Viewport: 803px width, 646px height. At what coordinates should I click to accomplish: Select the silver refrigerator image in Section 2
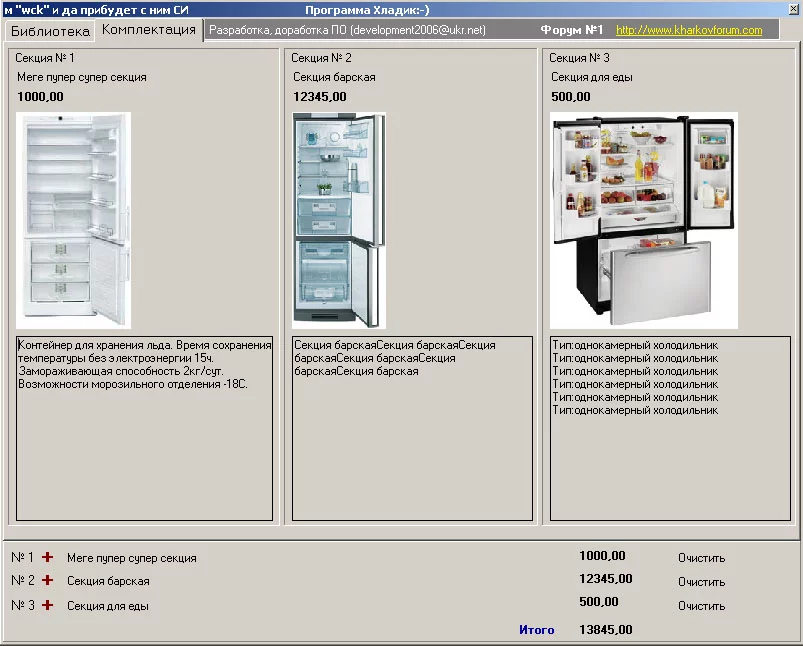tap(339, 220)
